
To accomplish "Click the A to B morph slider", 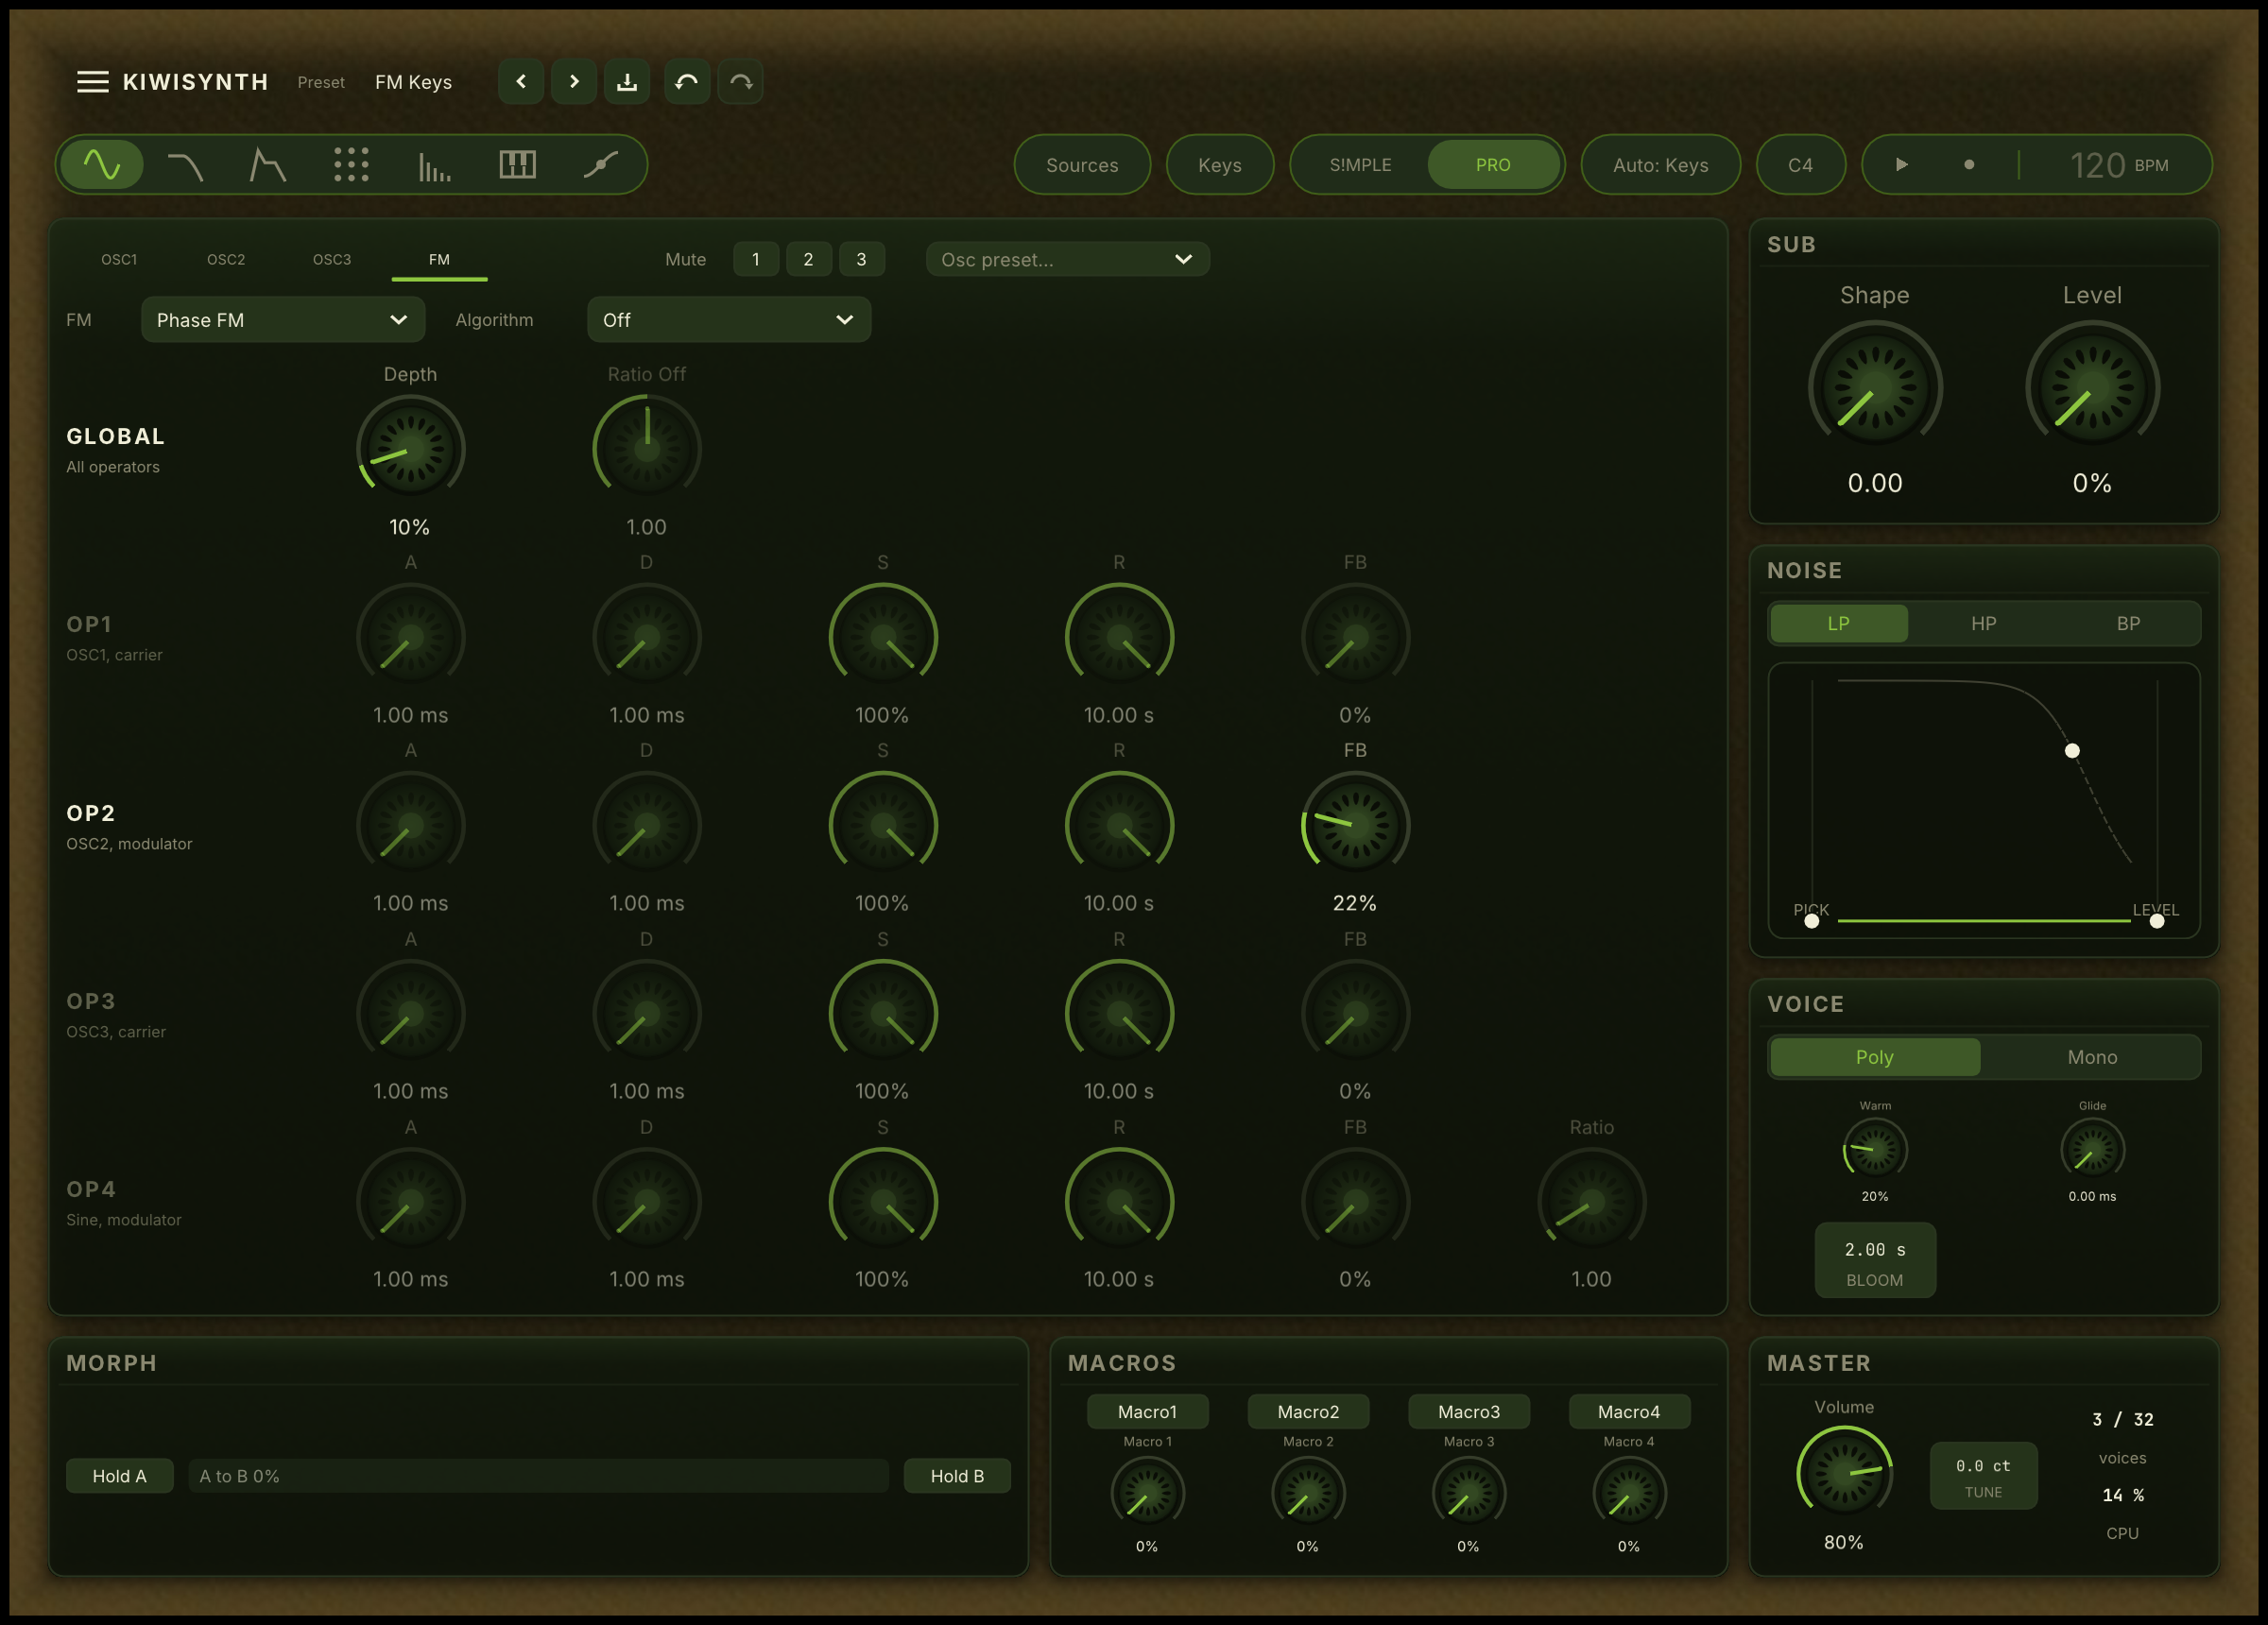I will tap(539, 1476).
